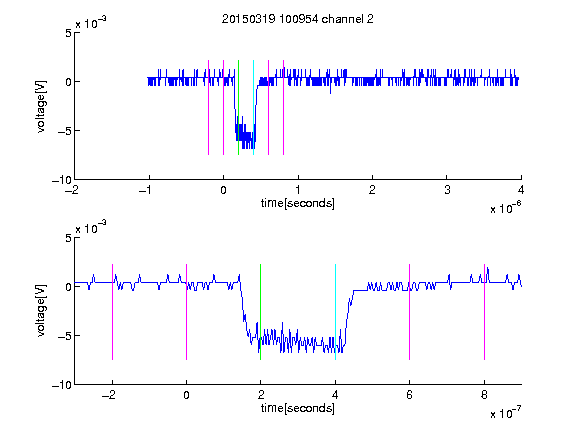Click the magenta marker at 8 in bottom plot

[x=485, y=312]
